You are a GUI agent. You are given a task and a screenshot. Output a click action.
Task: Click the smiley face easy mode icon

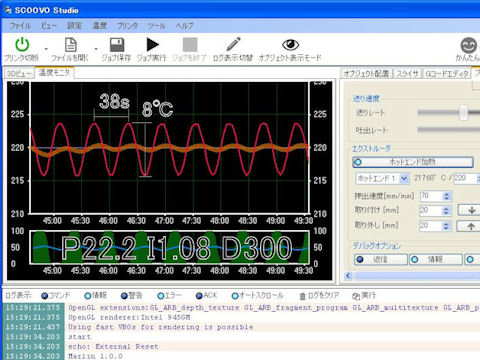coord(469,45)
